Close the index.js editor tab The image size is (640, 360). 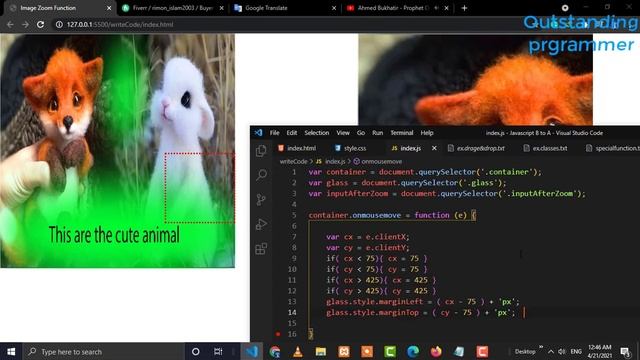(434, 148)
